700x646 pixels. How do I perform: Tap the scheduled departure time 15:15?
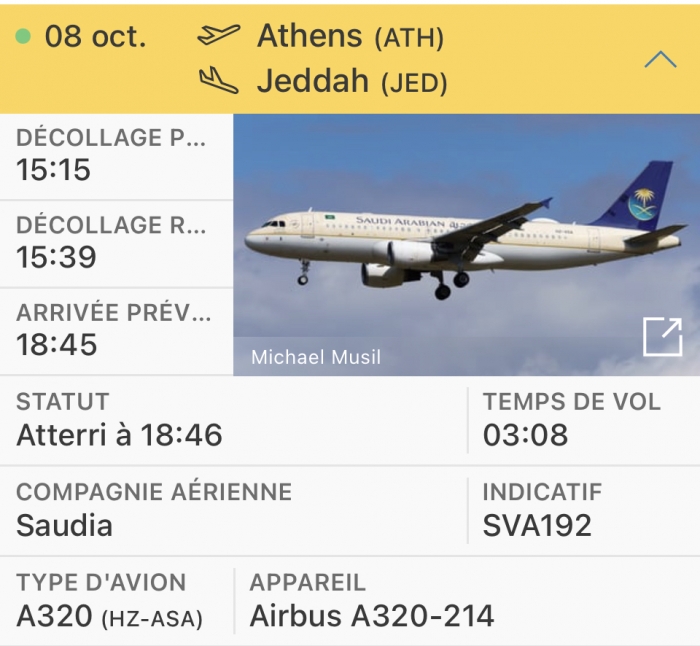pyautogui.click(x=54, y=170)
